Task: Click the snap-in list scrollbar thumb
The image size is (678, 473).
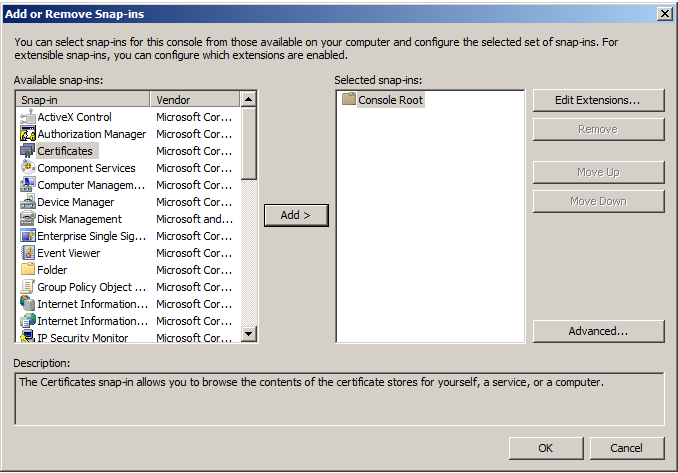Action: pos(249,144)
